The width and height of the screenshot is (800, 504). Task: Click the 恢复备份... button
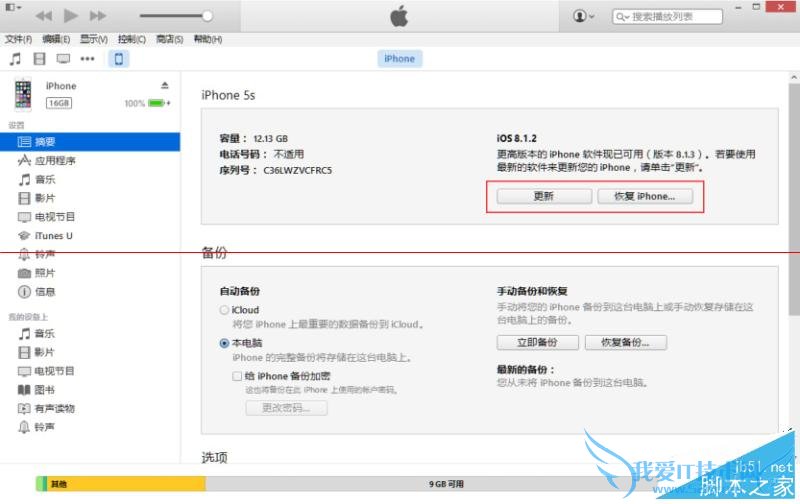pos(626,342)
